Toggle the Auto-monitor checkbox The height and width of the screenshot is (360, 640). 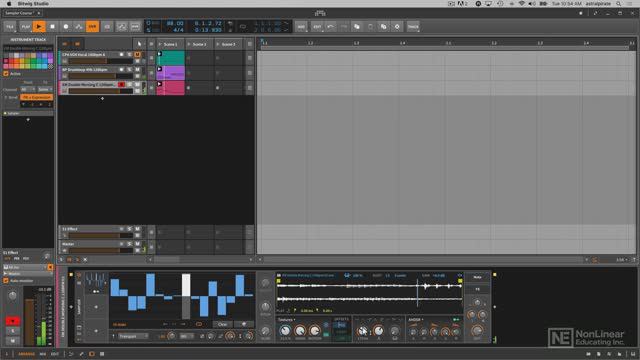point(6,281)
